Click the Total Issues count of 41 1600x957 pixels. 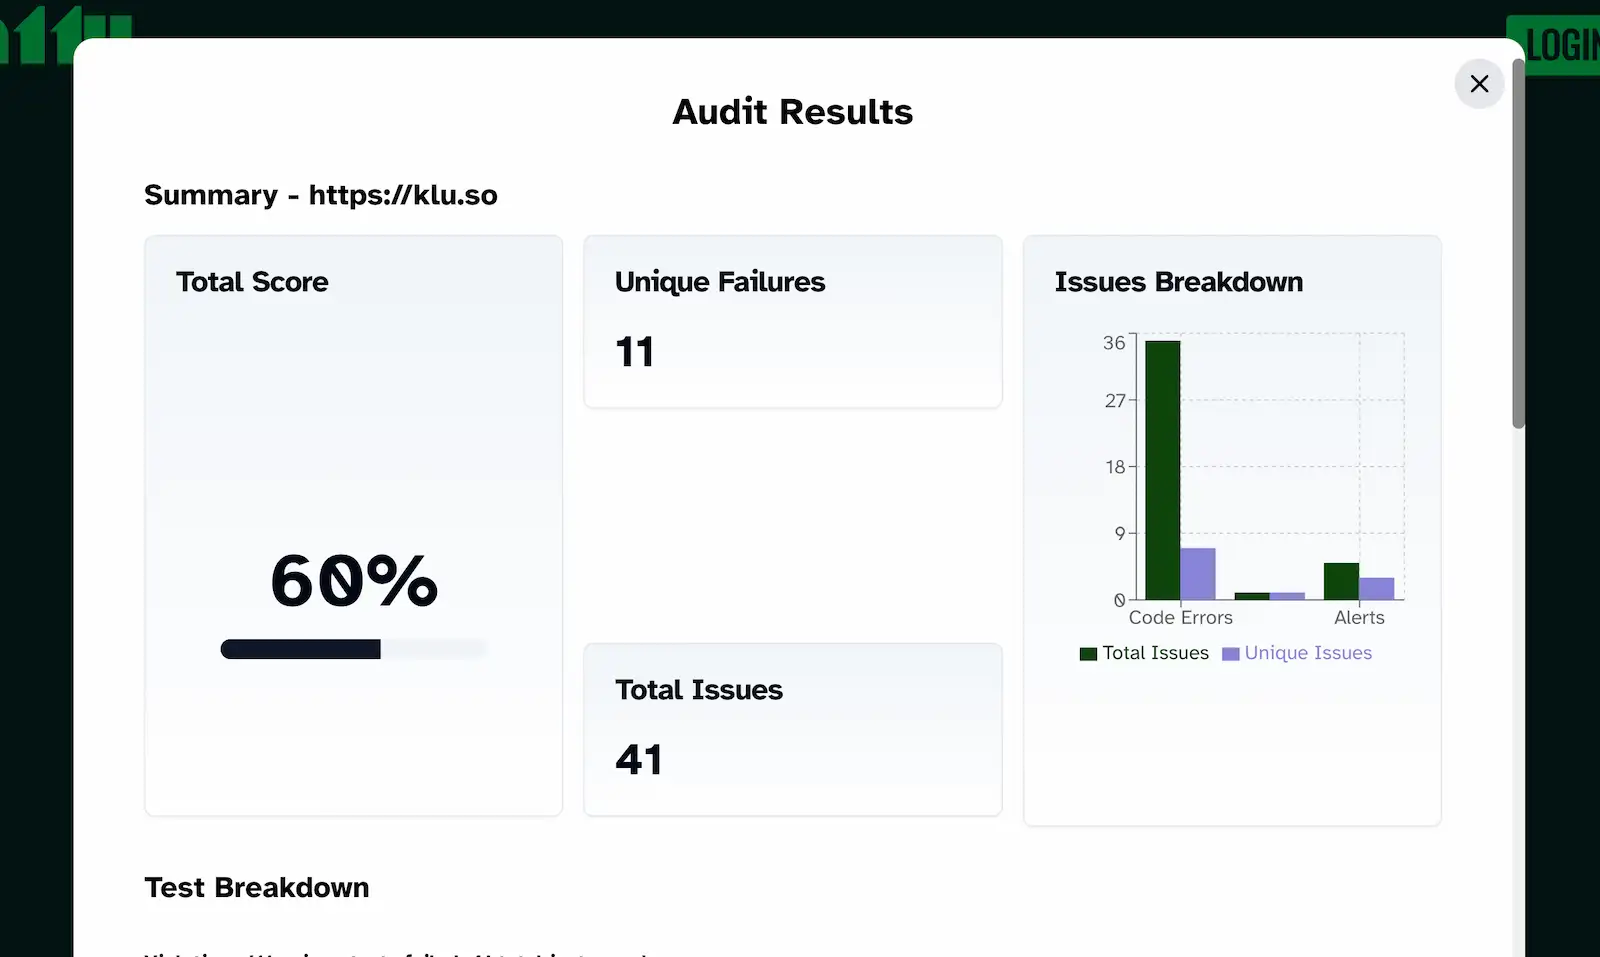[639, 760]
